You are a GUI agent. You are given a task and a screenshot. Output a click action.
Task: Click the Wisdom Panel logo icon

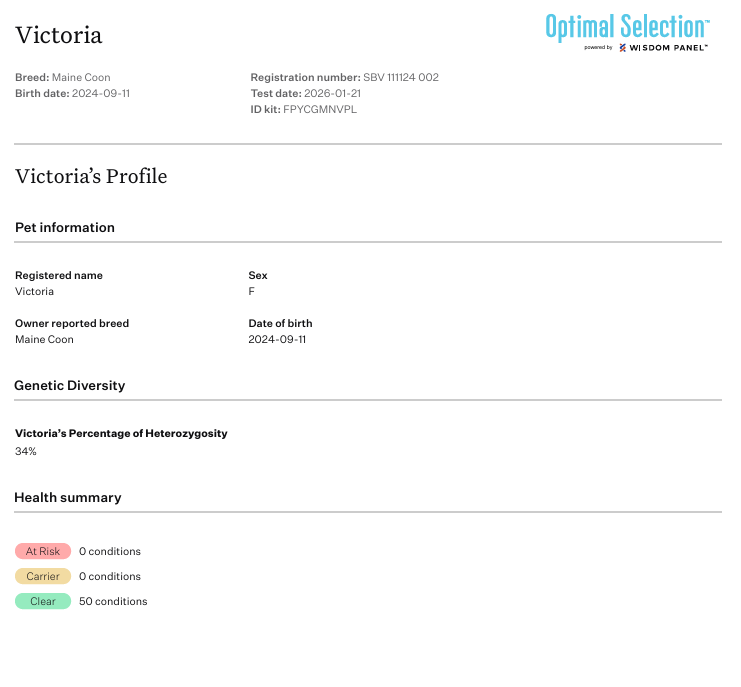pos(623,48)
